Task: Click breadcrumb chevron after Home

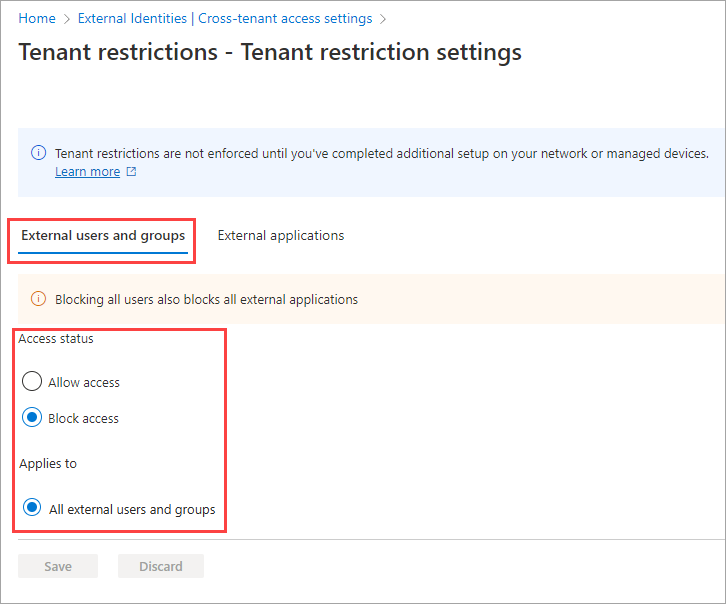Action: pyautogui.click(x=67, y=19)
